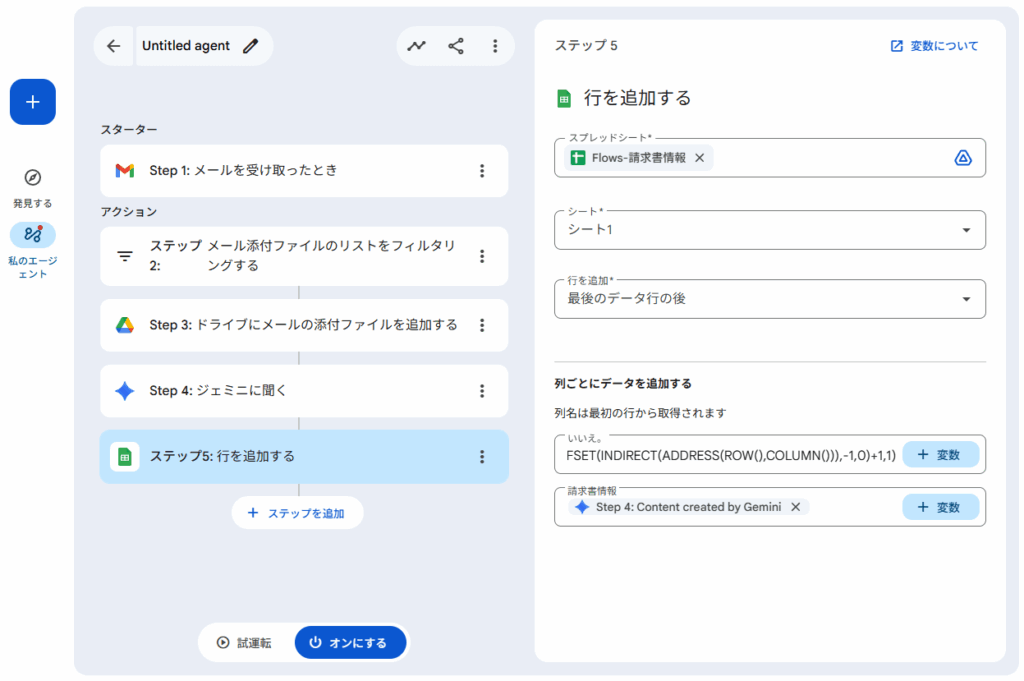Open the 変数について link

[x=934, y=46]
